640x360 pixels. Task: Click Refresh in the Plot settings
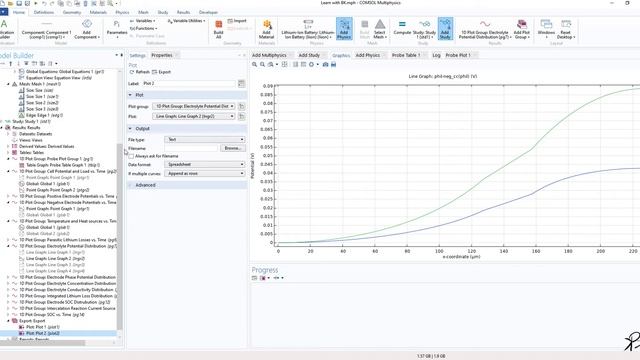140,72
